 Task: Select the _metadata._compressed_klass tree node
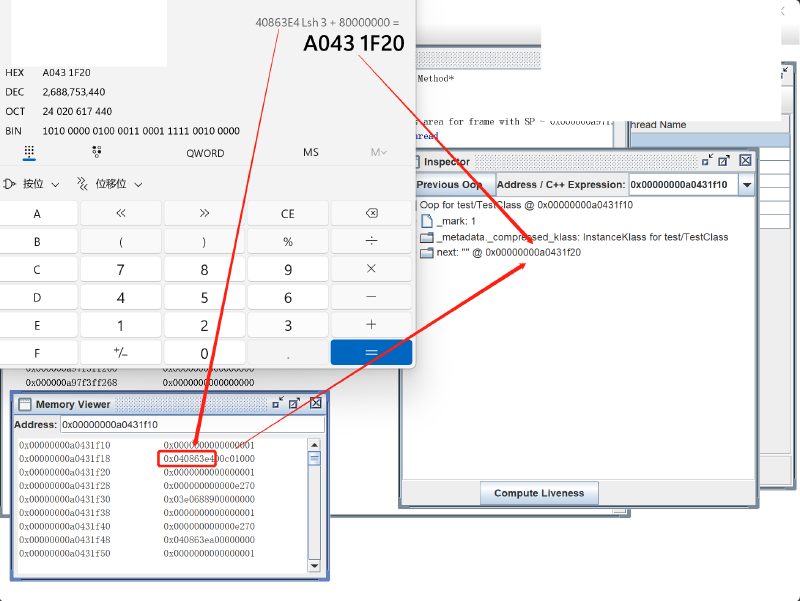click(582, 237)
